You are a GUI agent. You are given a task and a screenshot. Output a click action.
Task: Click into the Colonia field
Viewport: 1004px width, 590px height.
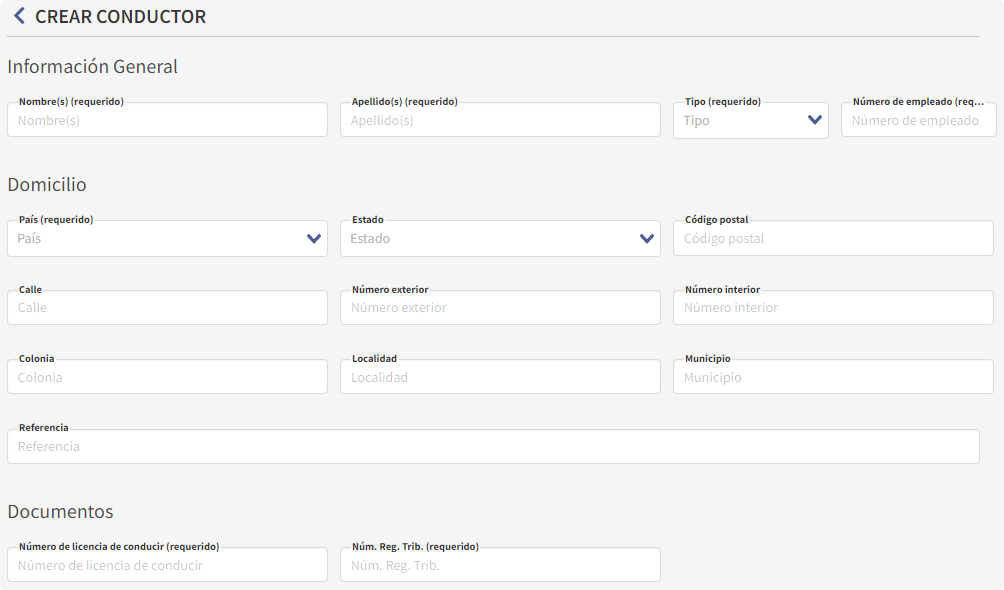pos(167,378)
